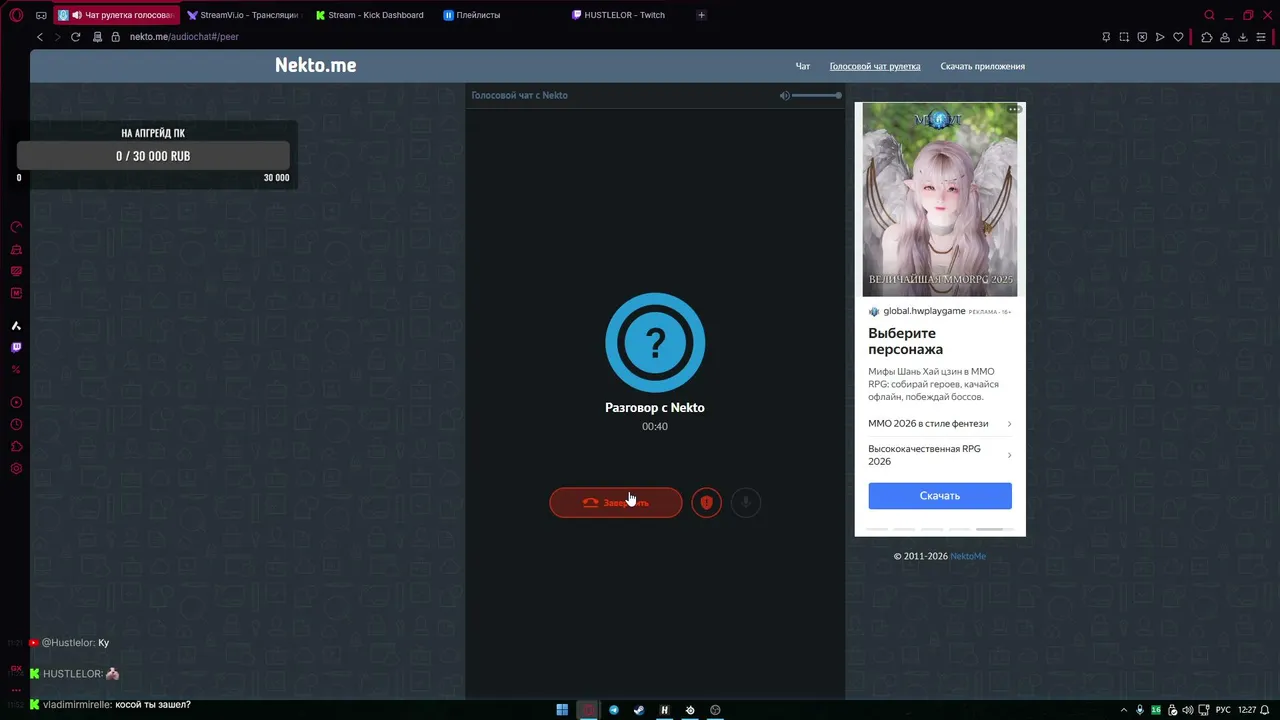The width and height of the screenshot is (1280, 720).
Task: Adjust the voice chat volume slider
Action: [816, 95]
